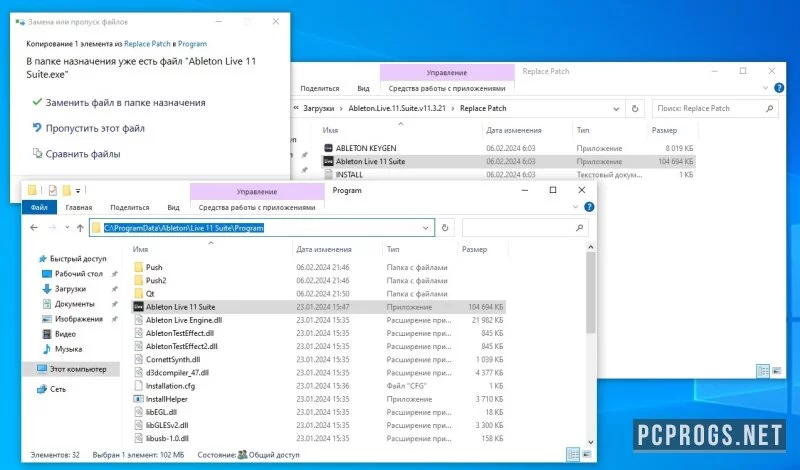Expand address history dropdown in Program window
800x470 pixels.
pyautogui.click(x=426, y=228)
